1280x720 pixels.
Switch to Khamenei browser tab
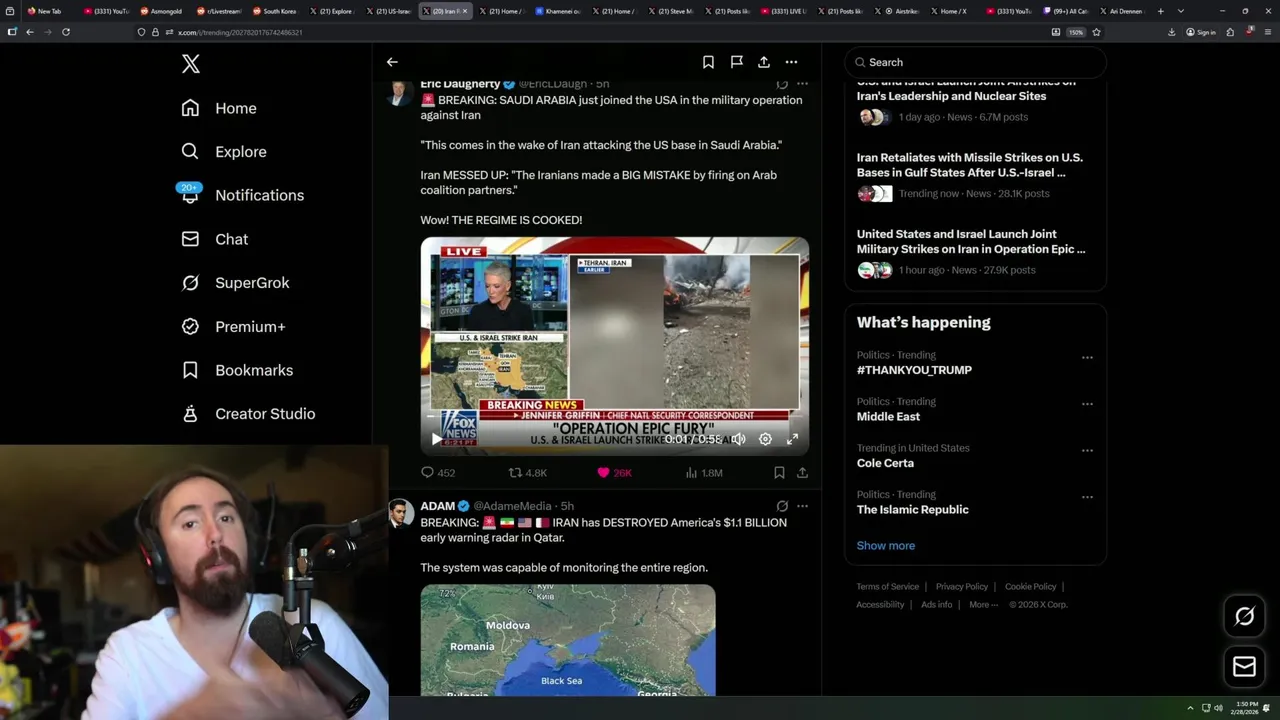558,11
